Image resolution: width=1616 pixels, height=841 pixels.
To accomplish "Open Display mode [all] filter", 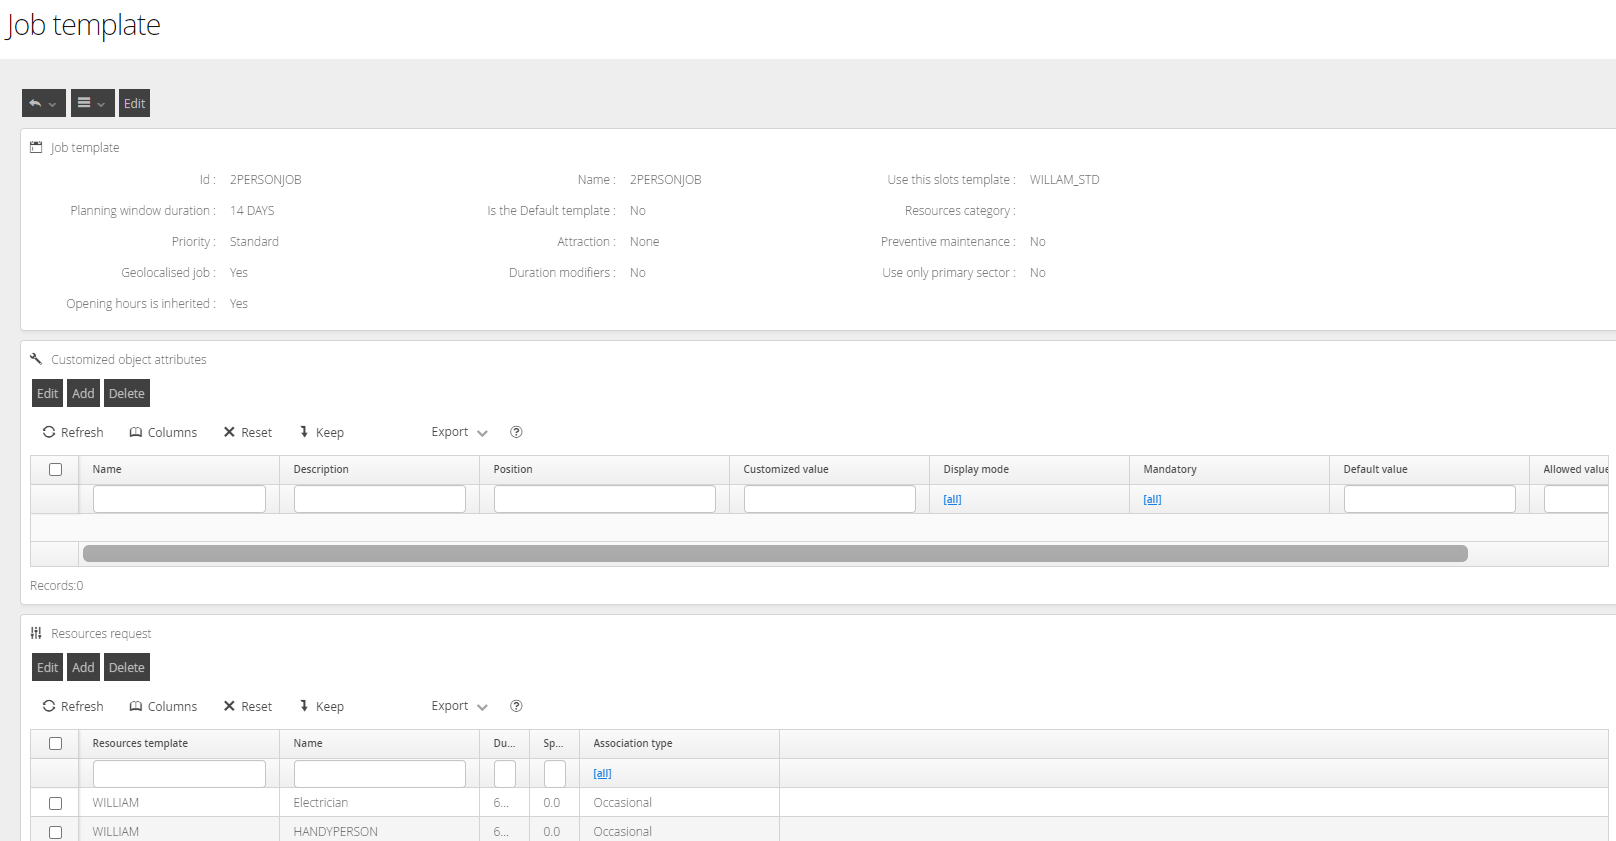I will 952,499.
